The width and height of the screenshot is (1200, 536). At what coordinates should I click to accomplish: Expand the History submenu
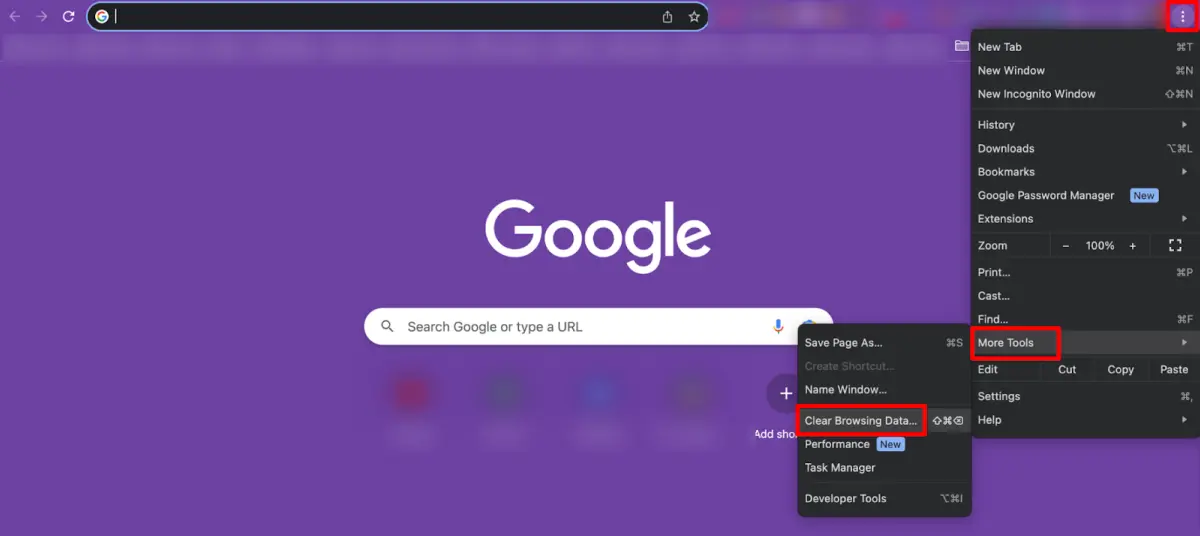(1085, 125)
